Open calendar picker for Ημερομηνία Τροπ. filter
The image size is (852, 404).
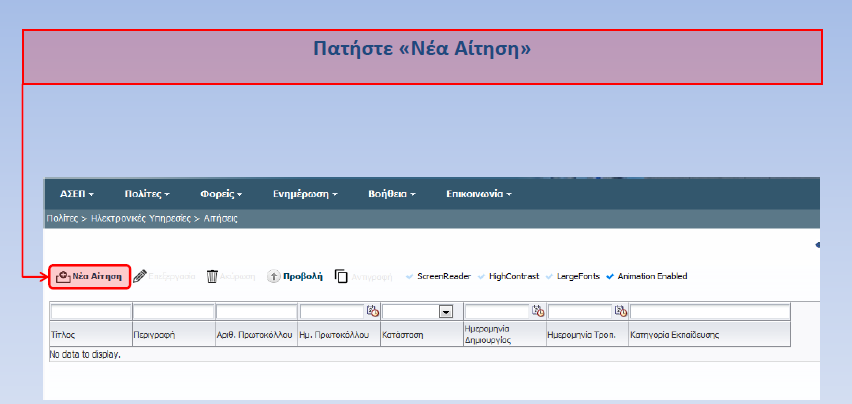click(x=620, y=311)
